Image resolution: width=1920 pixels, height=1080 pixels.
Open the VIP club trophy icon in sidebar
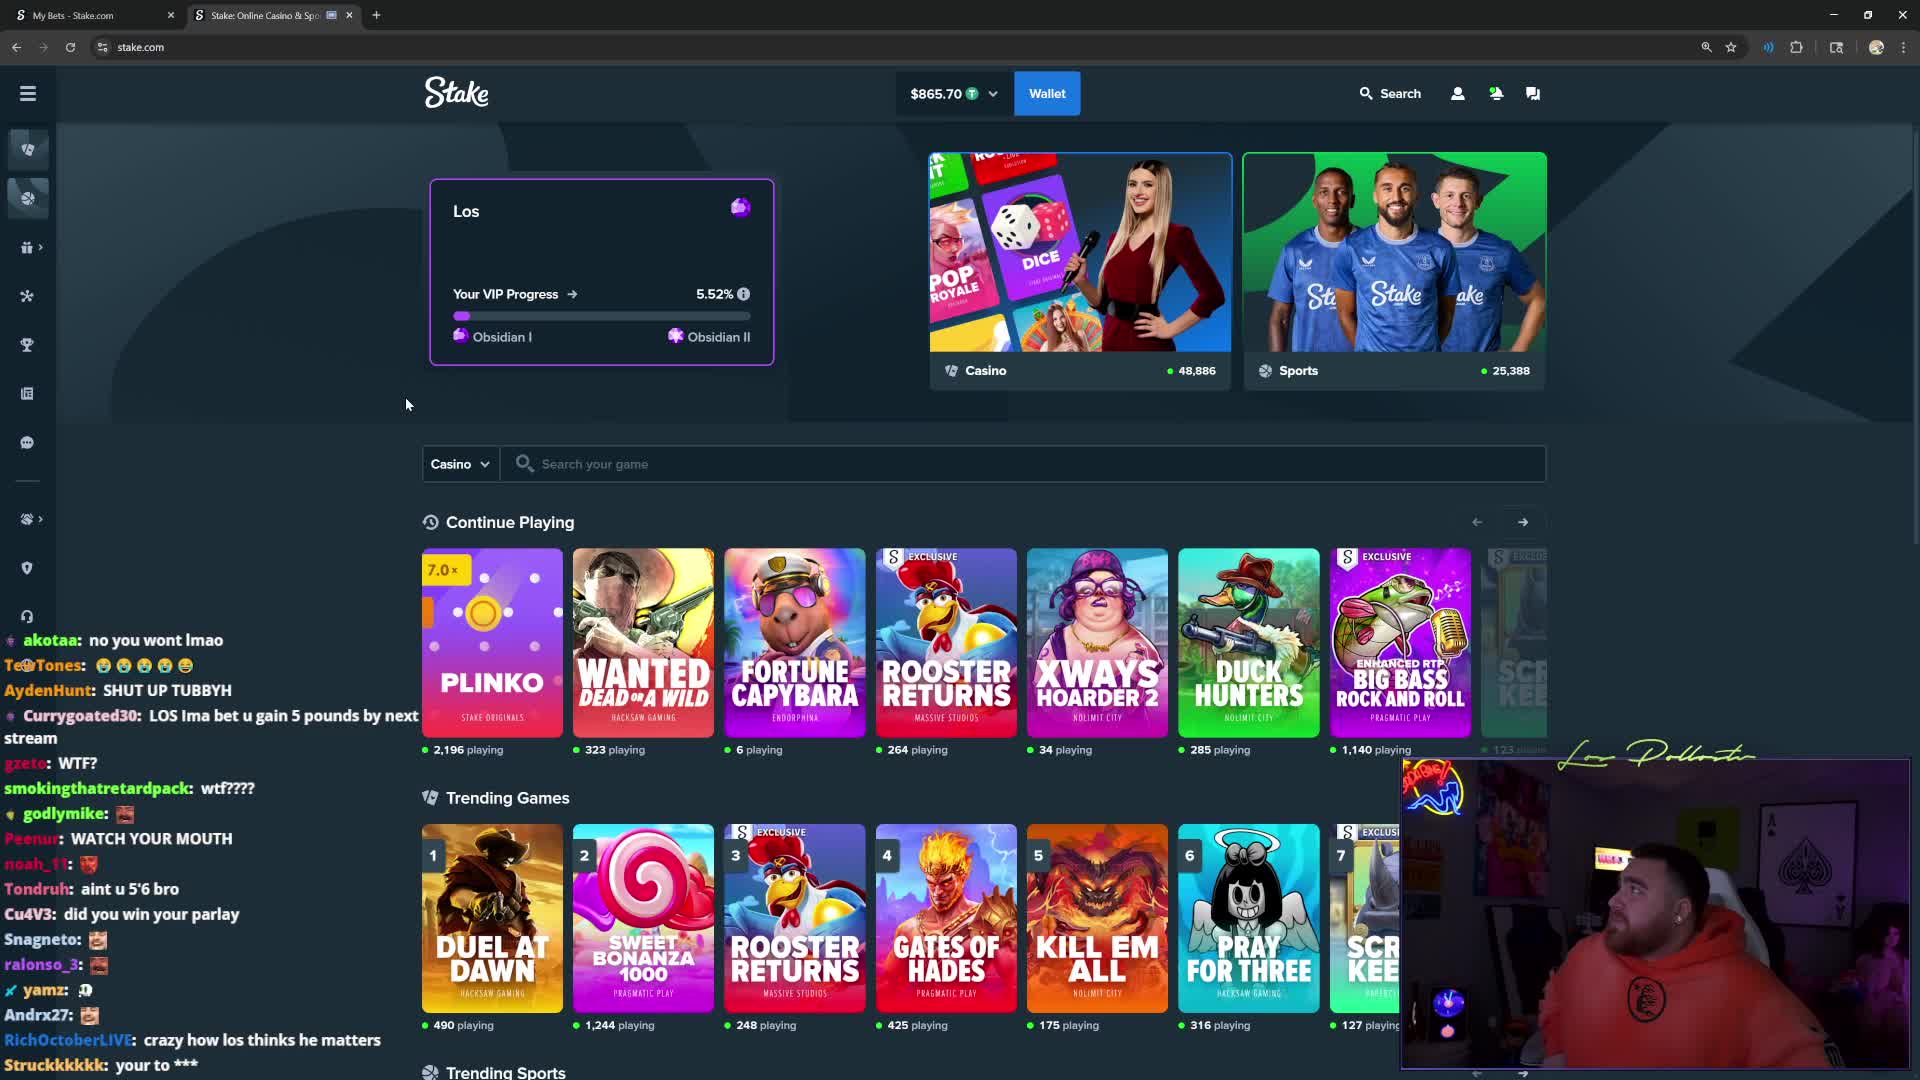coord(27,345)
